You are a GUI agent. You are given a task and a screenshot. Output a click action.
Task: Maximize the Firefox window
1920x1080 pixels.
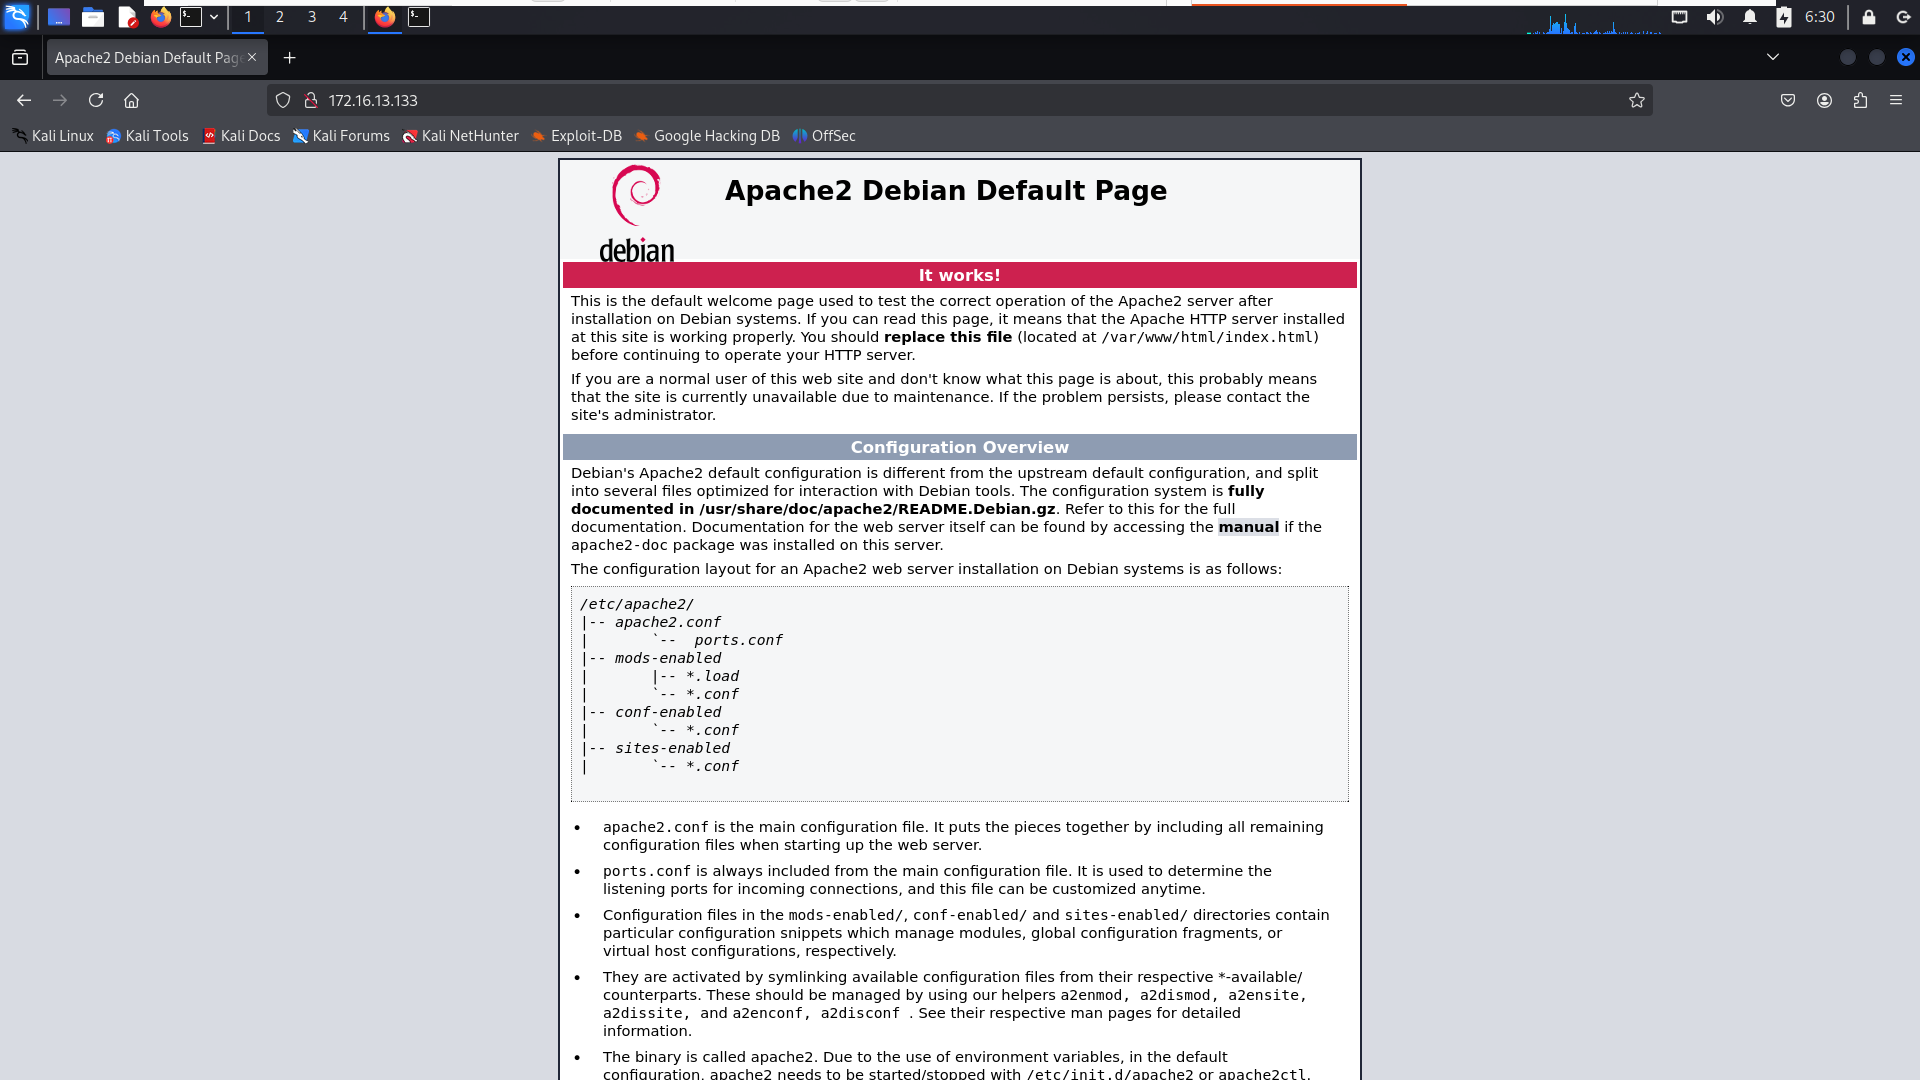point(1877,57)
